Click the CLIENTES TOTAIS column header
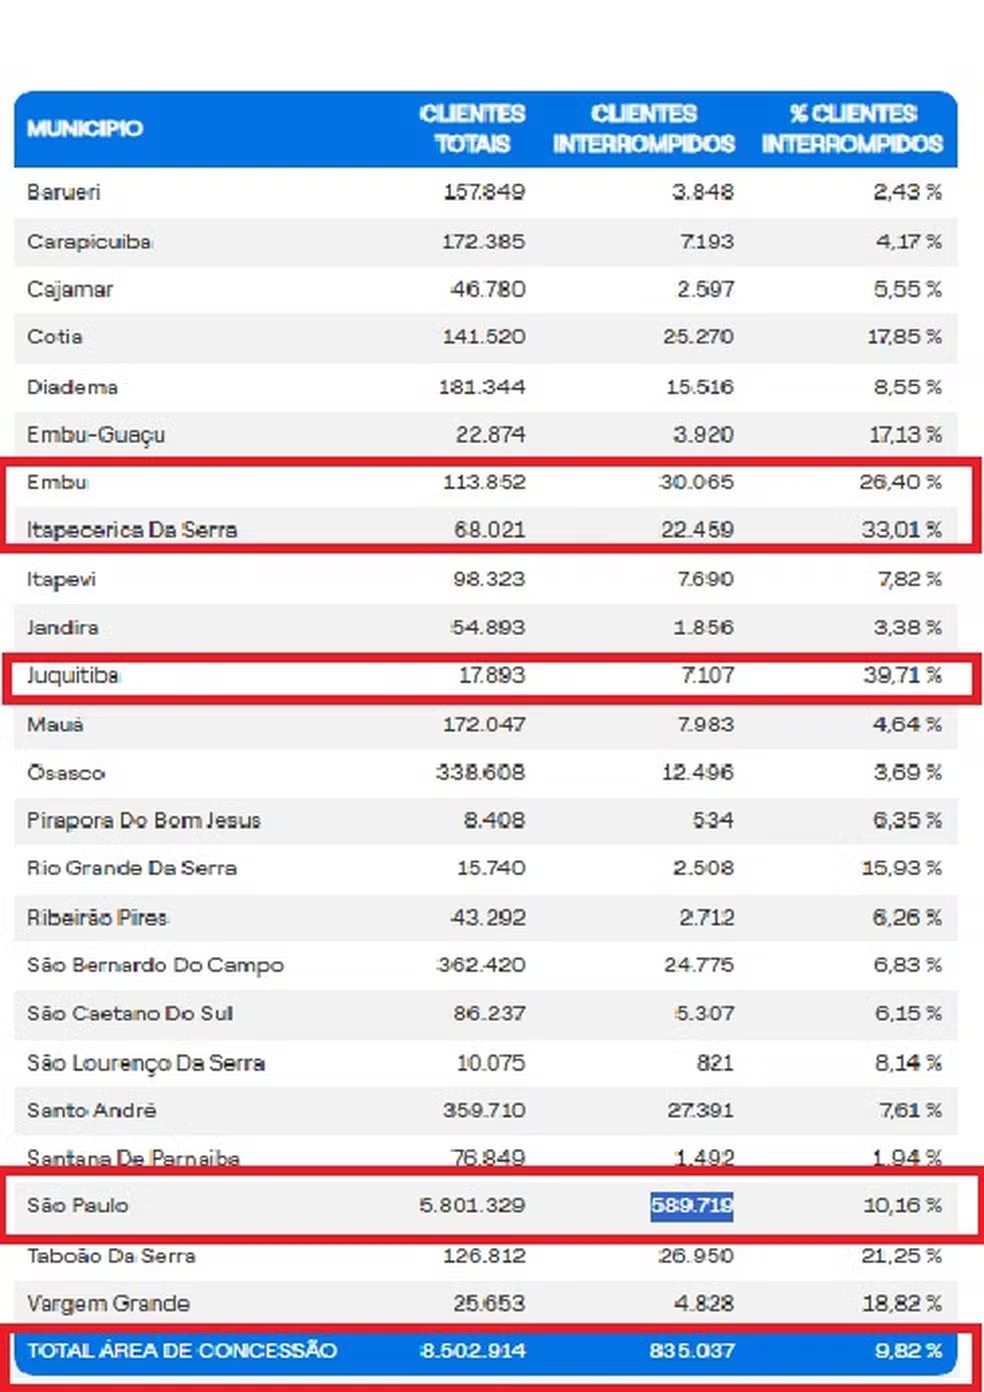The width and height of the screenshot is (984, 1392). (472, 128)
